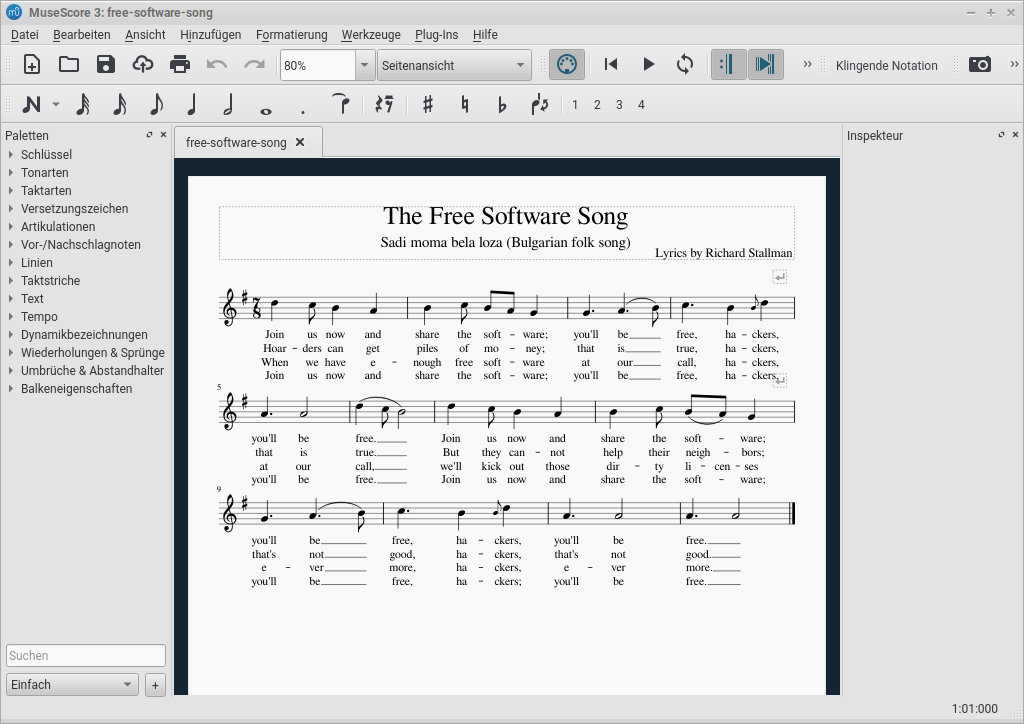Open the Einfach workspace dropdown
This screenshot has height=724, width=1024.
click(72, 685)
